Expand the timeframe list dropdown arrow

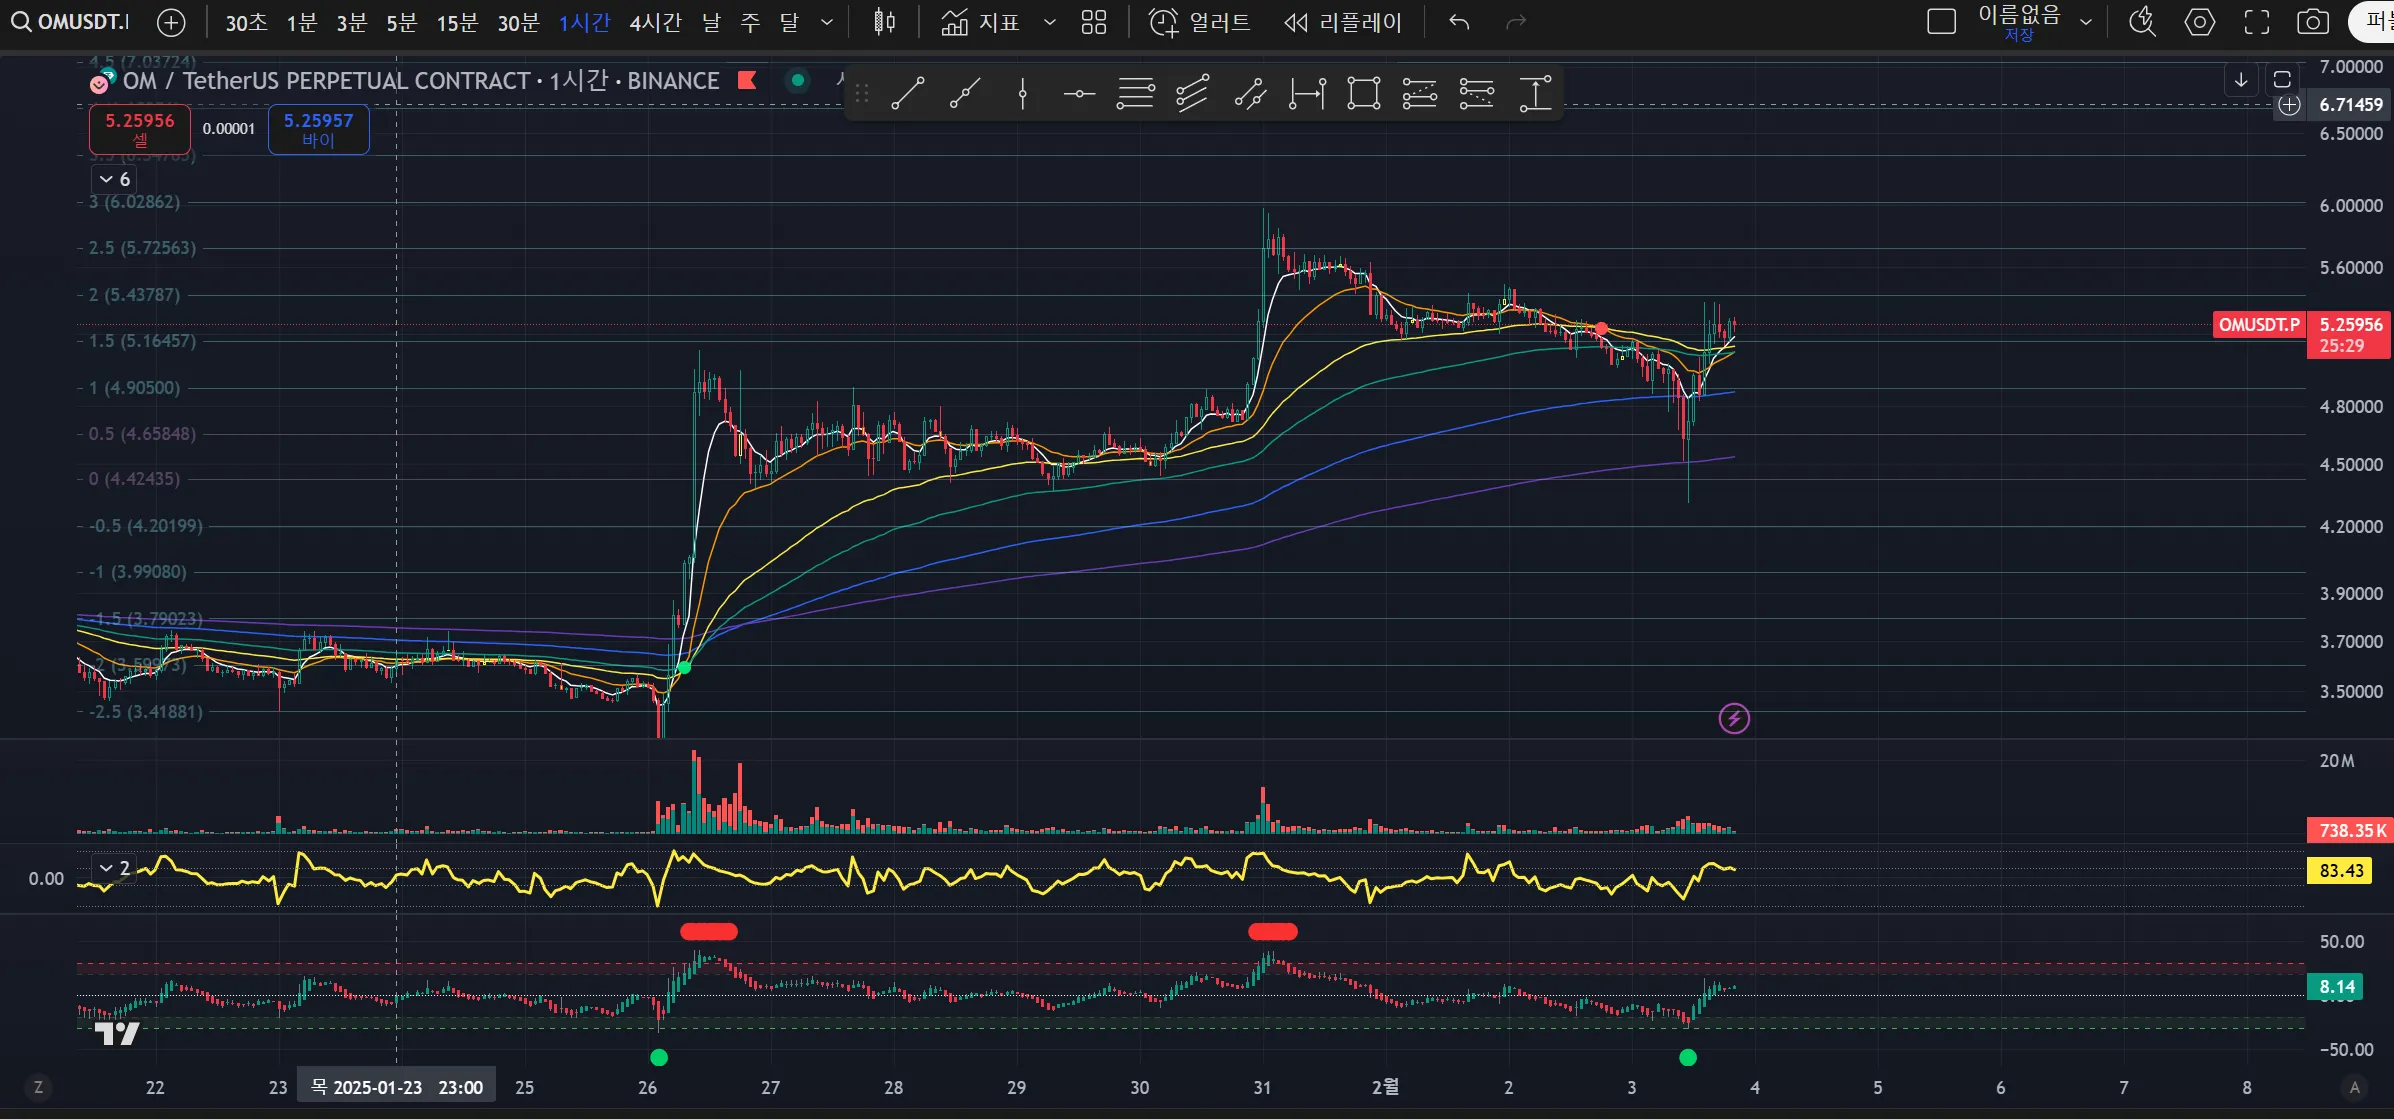[x=827, y=22]
